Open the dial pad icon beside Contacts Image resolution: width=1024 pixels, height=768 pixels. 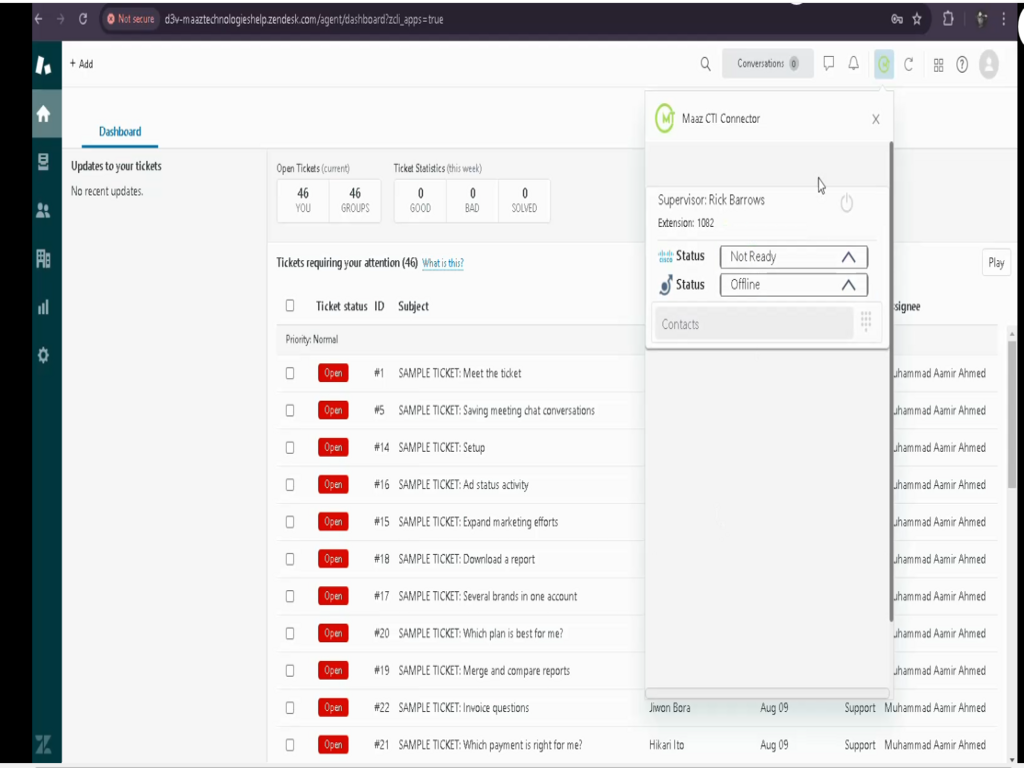coord(866,322)
